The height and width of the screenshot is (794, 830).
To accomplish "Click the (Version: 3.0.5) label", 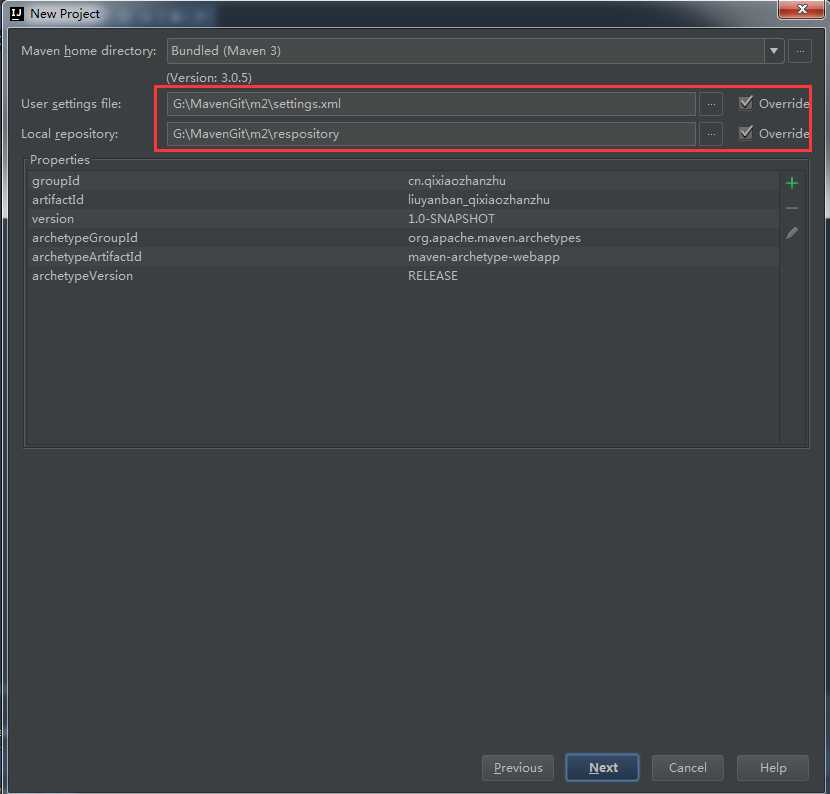I will [x=209, y=78].
